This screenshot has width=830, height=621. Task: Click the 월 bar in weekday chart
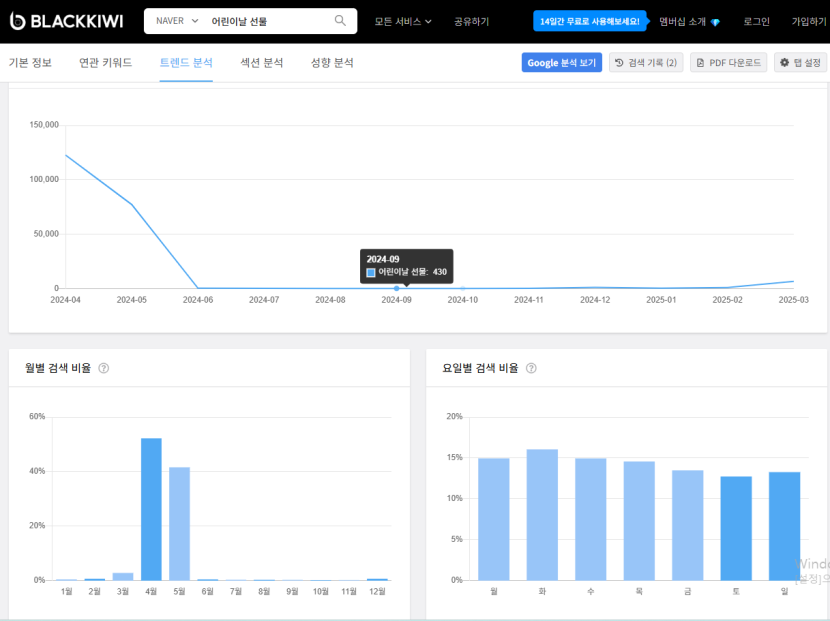[494, 519]
